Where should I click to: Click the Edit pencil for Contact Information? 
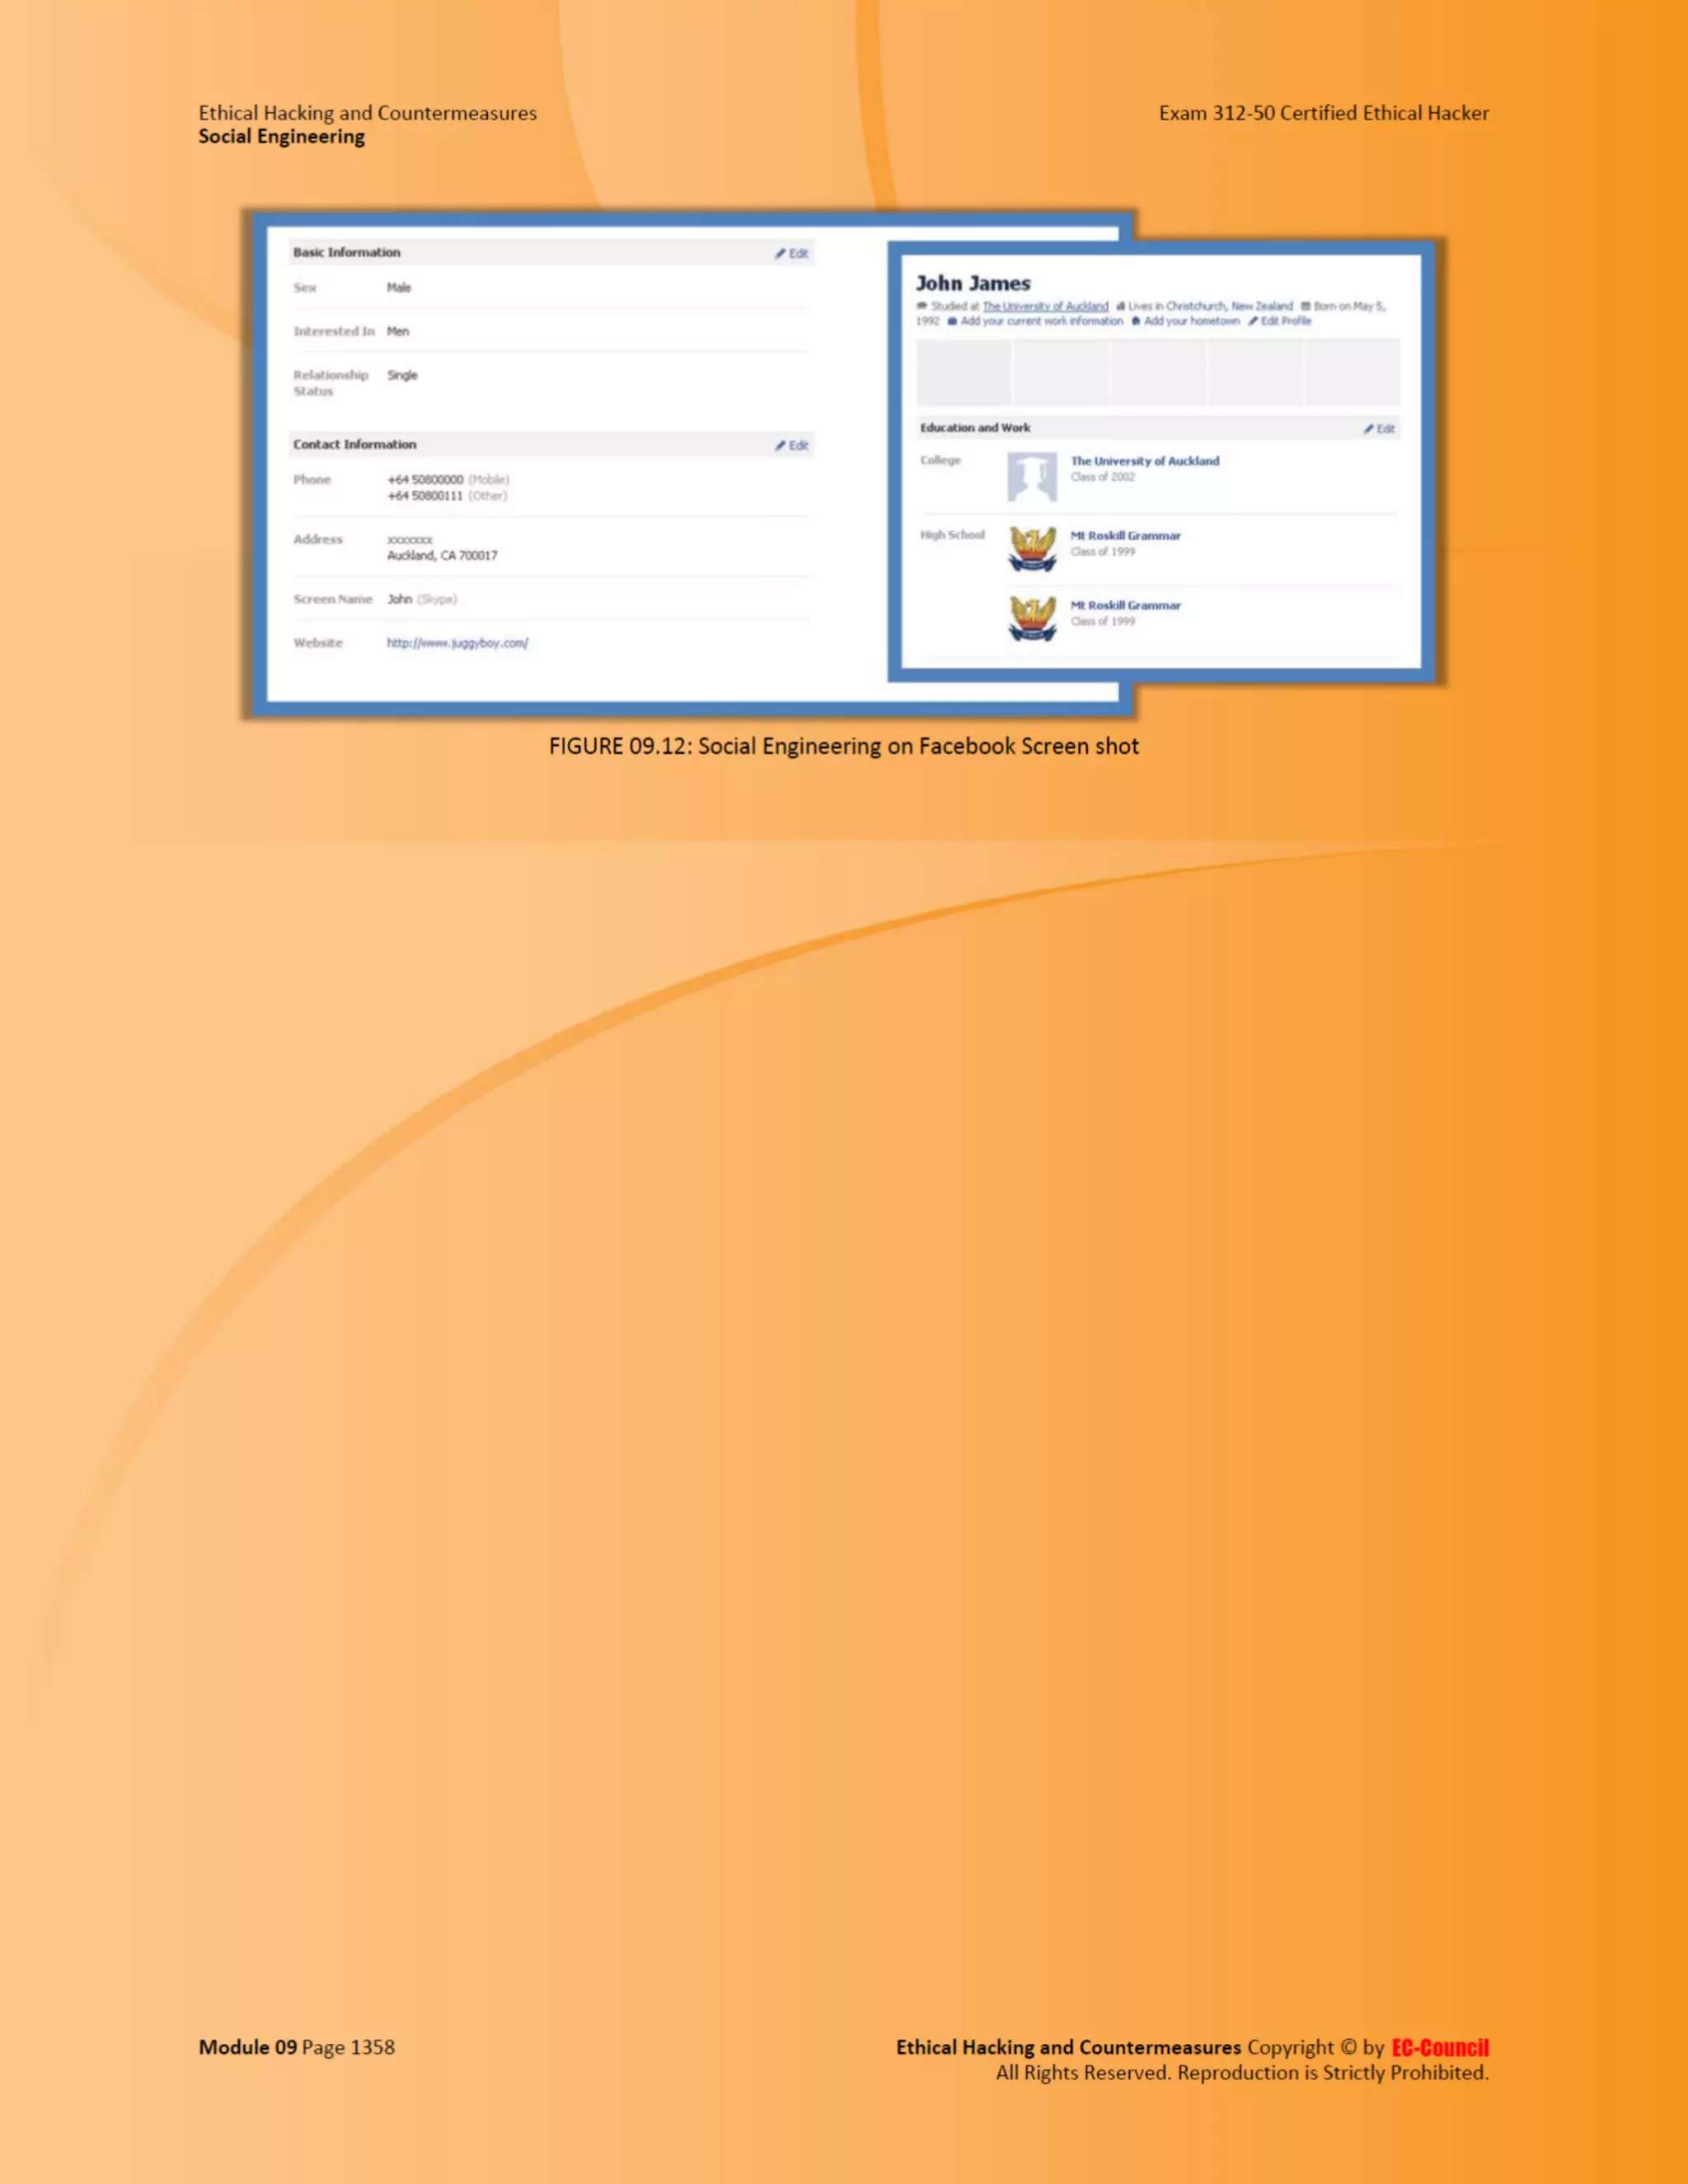[780, 446]
